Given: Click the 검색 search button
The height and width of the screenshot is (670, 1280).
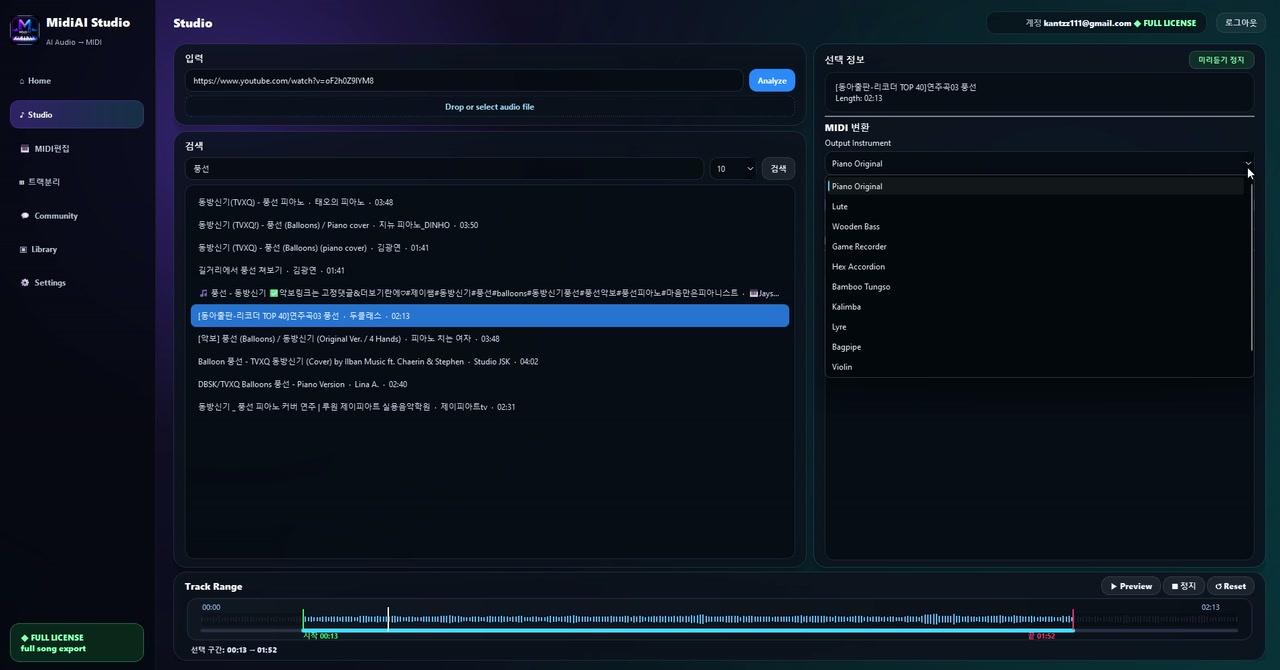Looking at the screenshot, I should click(x=778, y=169).
